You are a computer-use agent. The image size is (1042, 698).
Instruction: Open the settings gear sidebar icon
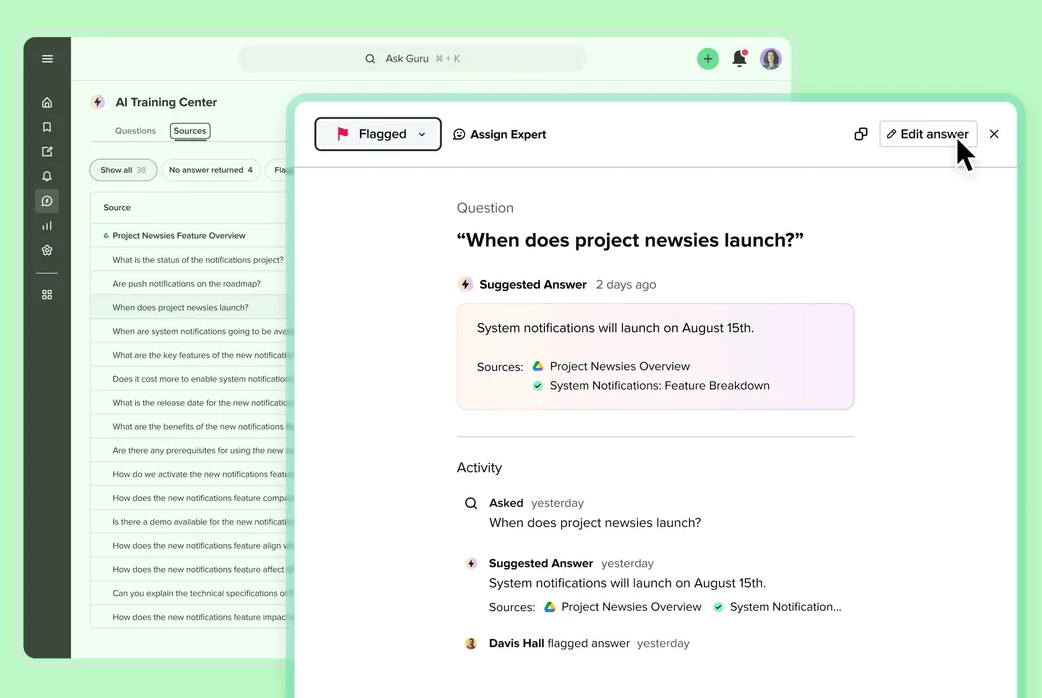click(47, 251)
